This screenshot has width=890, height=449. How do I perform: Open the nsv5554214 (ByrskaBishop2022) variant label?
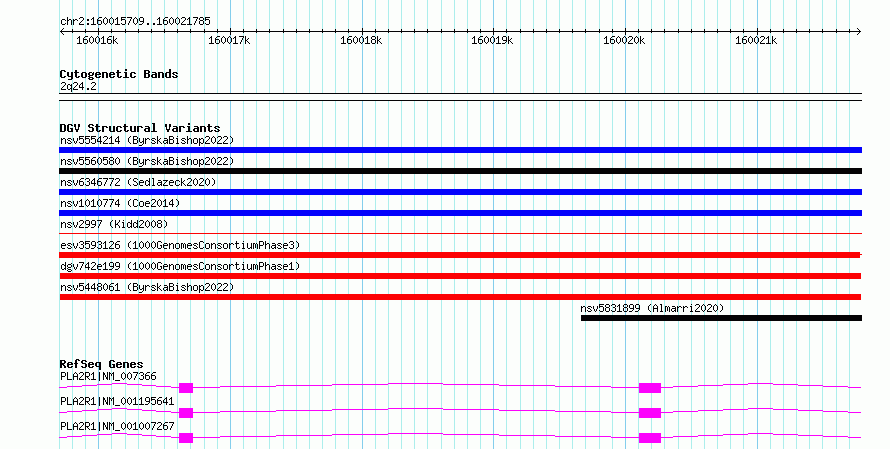click(x=147, y=140)
